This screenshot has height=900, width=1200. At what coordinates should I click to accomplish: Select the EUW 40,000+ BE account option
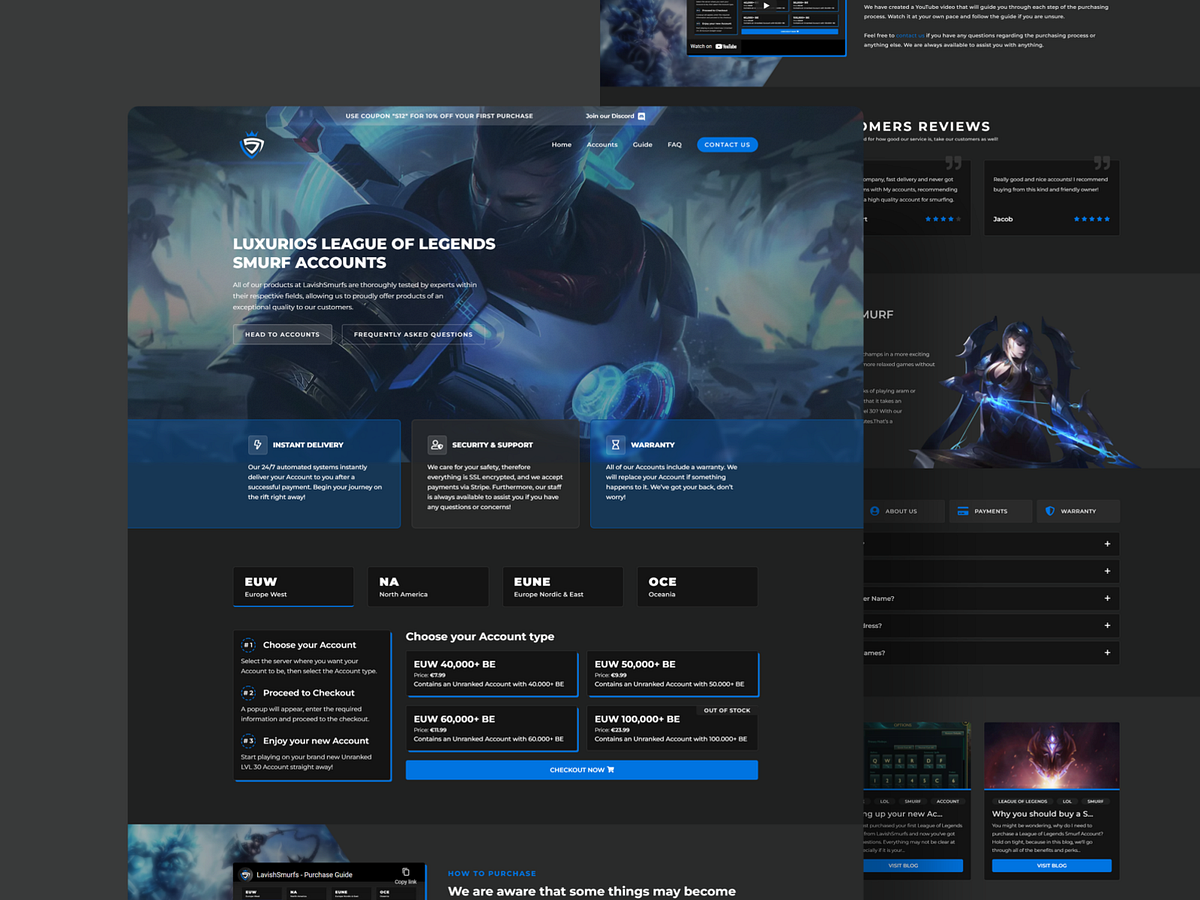tap(491, 674)
